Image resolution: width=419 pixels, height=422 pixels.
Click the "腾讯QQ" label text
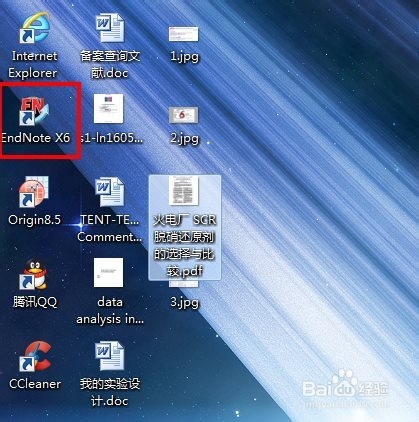[x=35, y=302]
